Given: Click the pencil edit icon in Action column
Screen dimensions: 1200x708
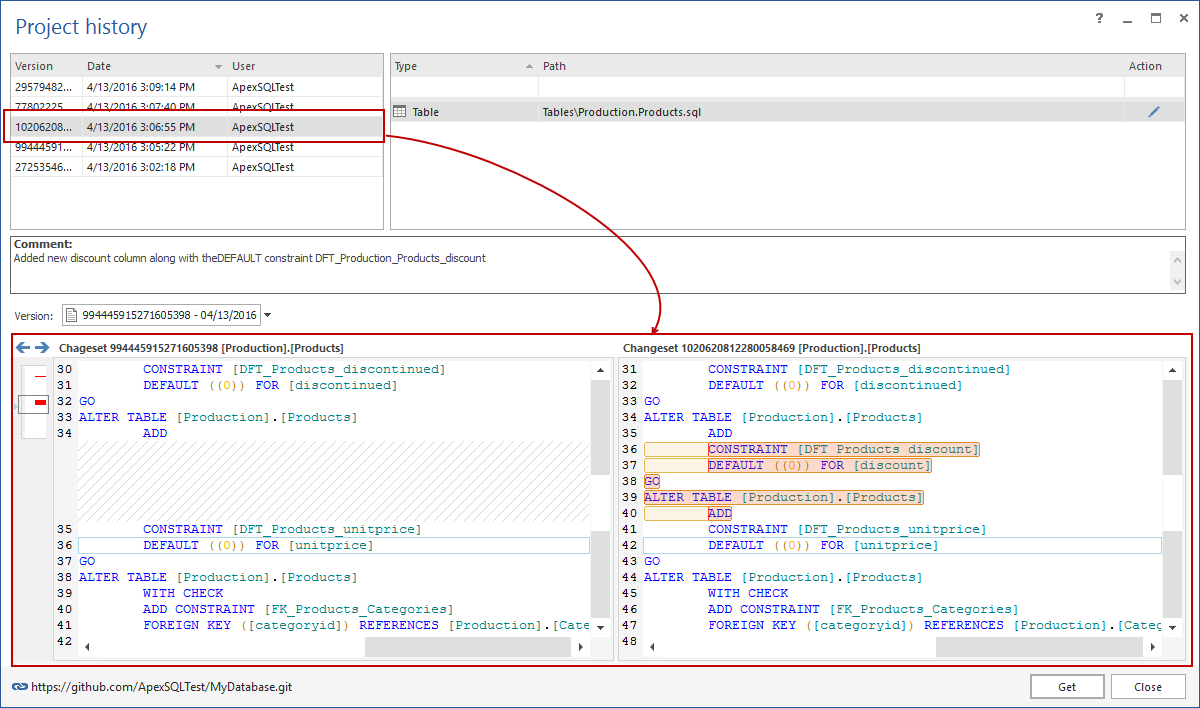Looking at the screenshot, I should coord(1154,112).
